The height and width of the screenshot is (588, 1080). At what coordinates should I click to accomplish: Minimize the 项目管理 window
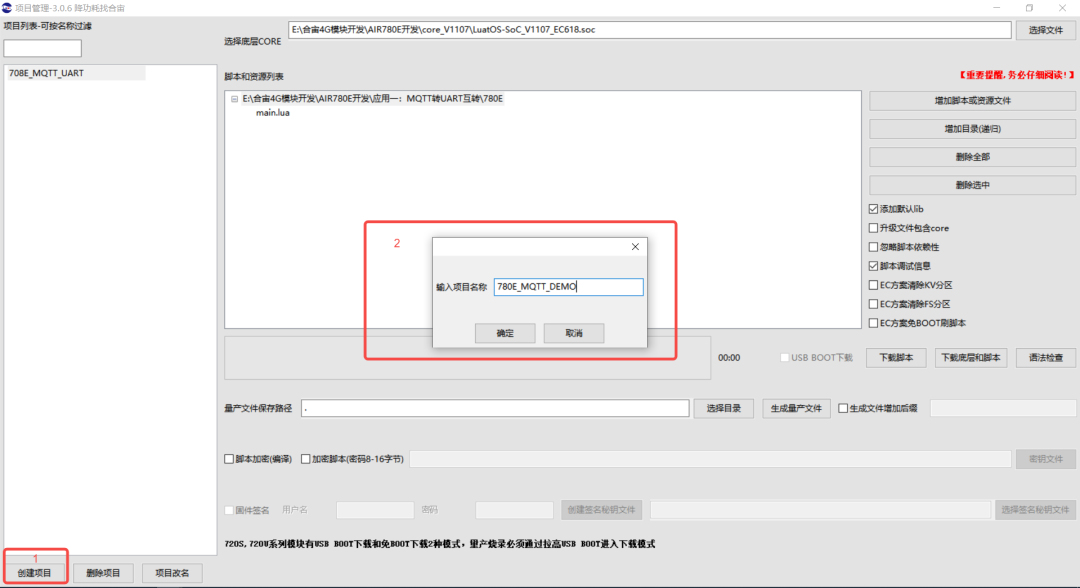click(997, 8)
